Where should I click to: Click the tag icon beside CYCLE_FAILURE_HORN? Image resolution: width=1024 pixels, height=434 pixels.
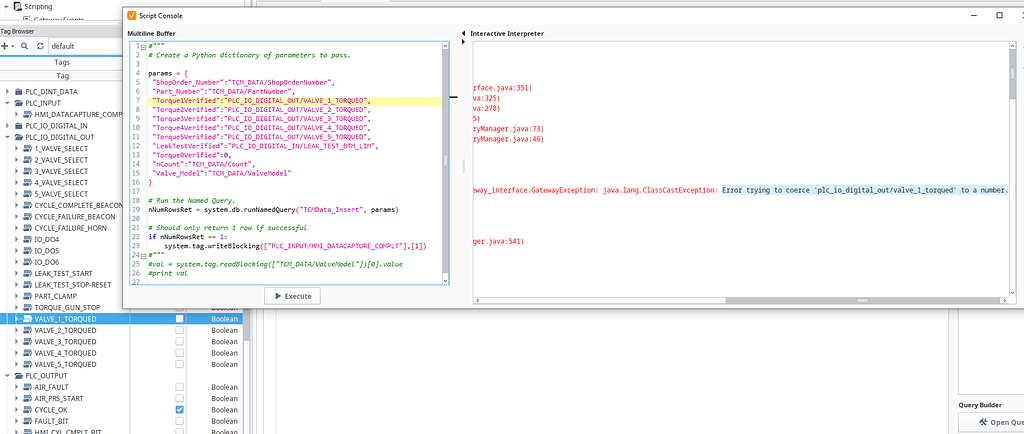coord(27,228)
